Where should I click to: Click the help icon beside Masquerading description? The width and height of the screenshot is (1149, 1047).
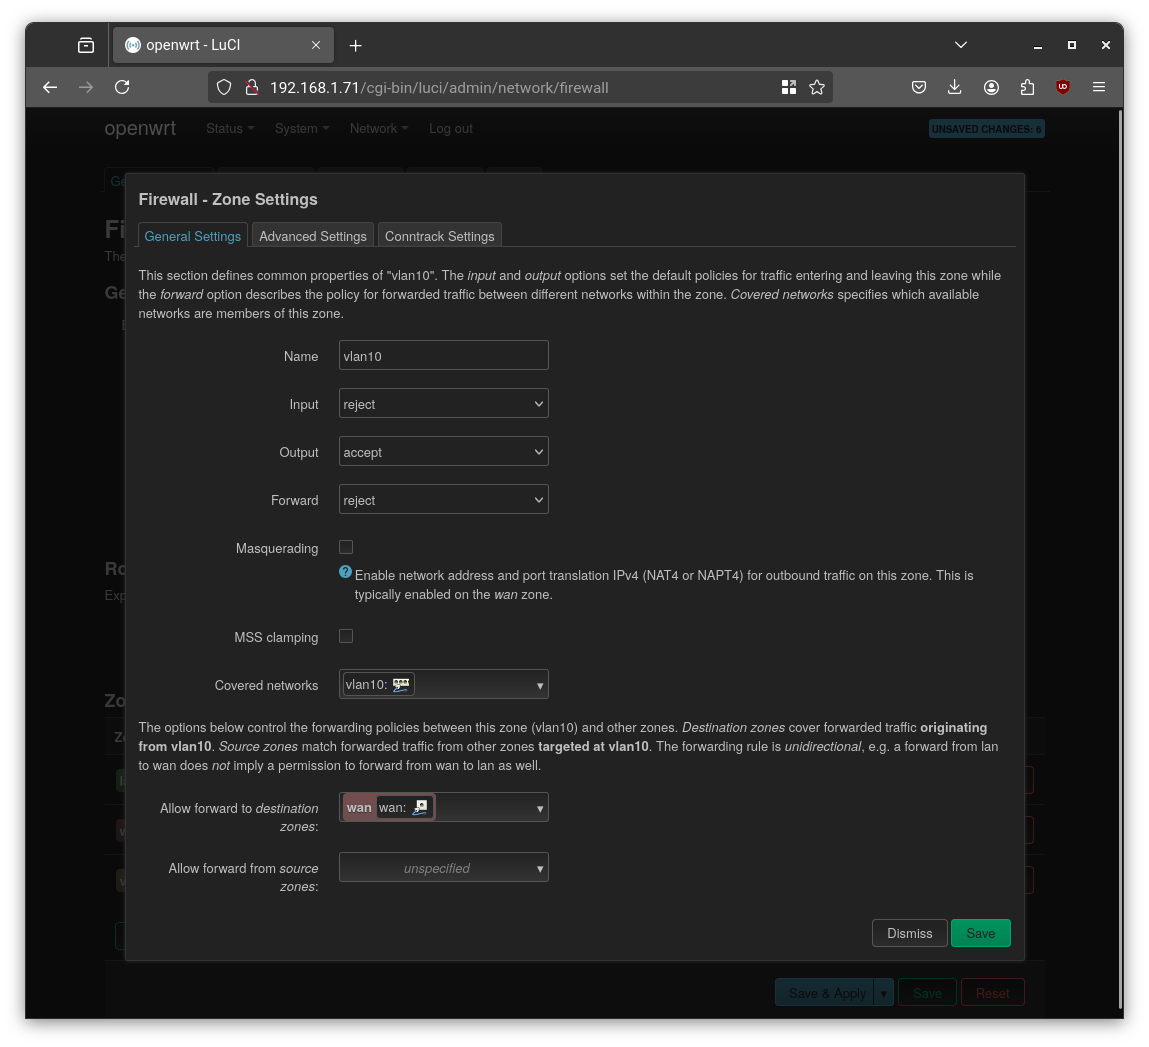pos(345,571)
